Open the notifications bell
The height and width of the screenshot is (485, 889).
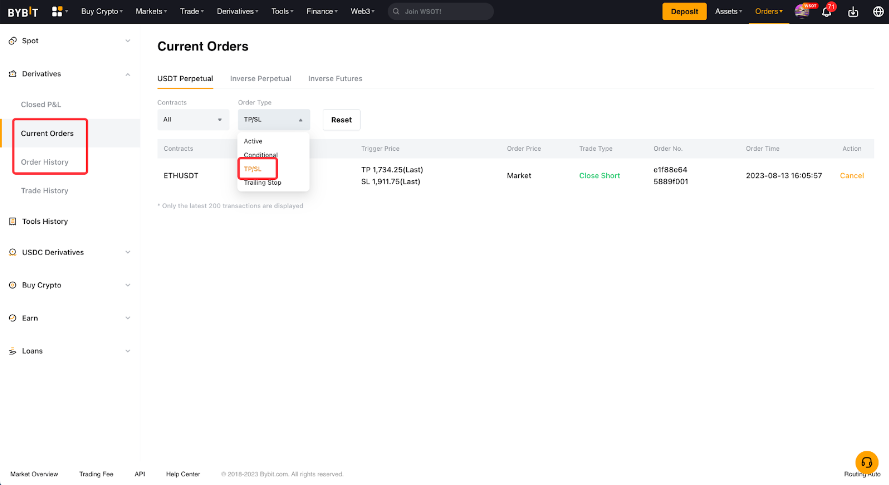point(827,12)
